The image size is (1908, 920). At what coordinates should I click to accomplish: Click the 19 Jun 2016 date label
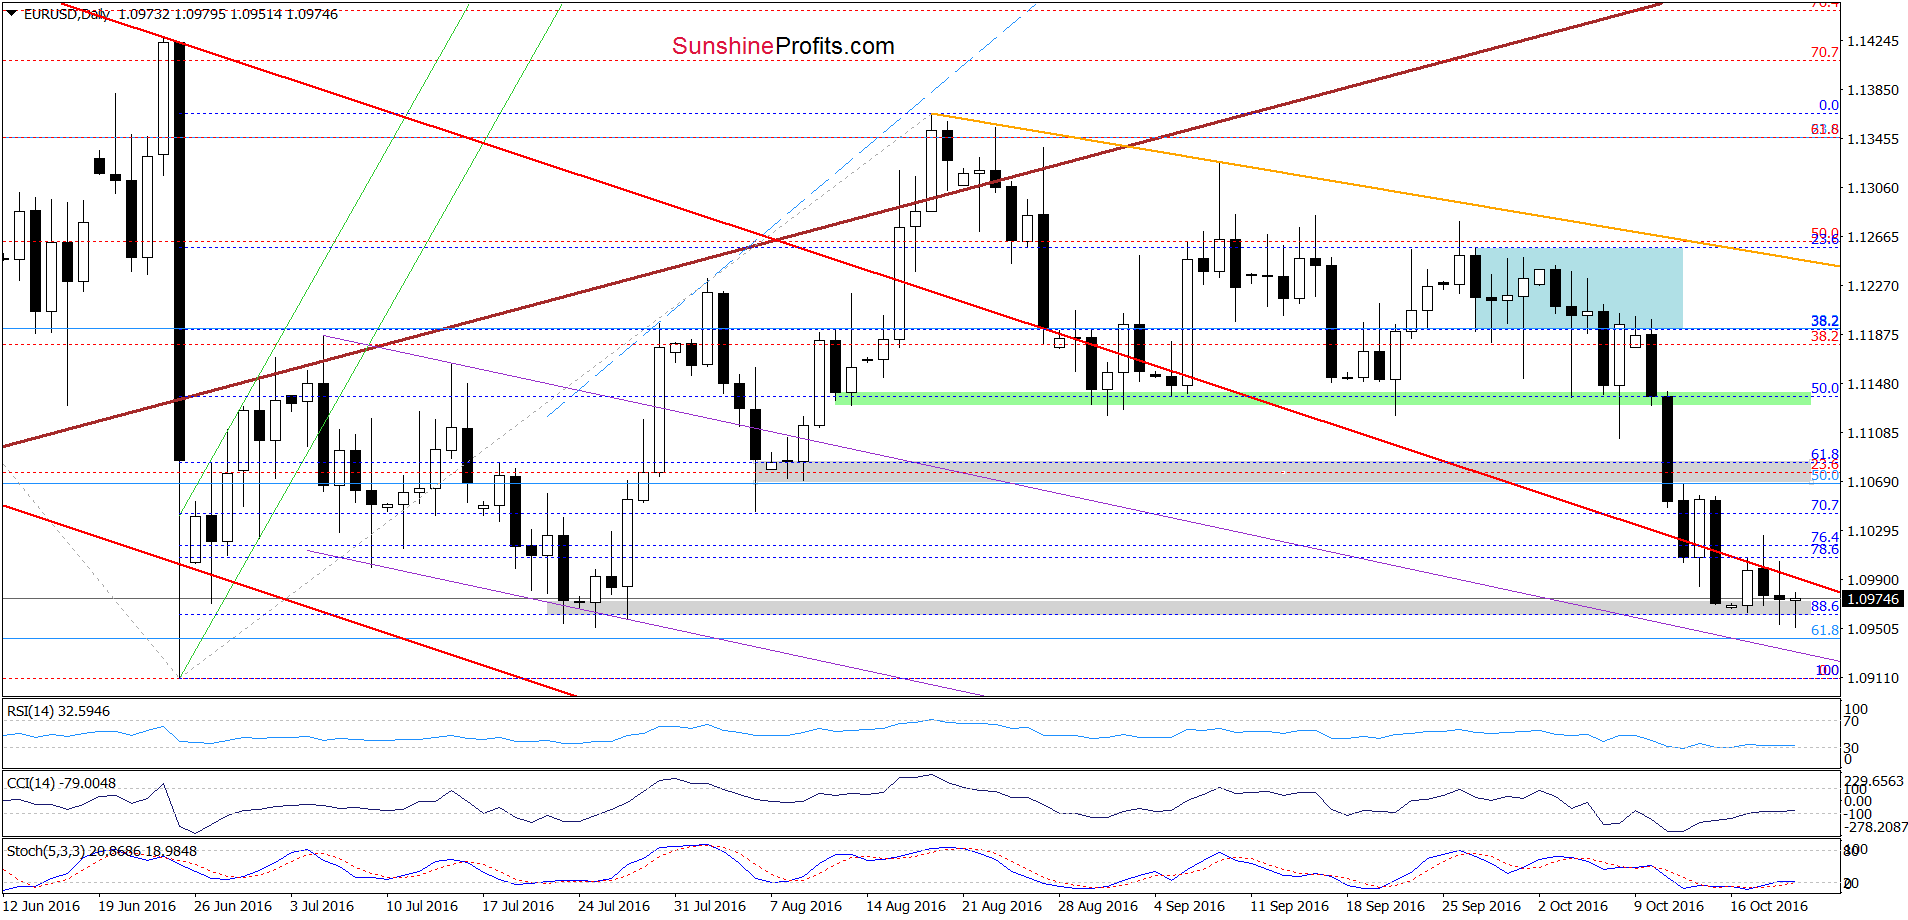[137, 906]
